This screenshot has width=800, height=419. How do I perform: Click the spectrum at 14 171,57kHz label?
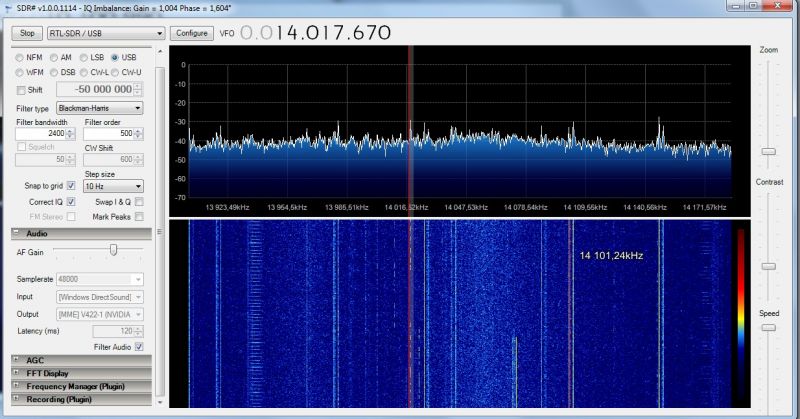(x=705, y=207)
